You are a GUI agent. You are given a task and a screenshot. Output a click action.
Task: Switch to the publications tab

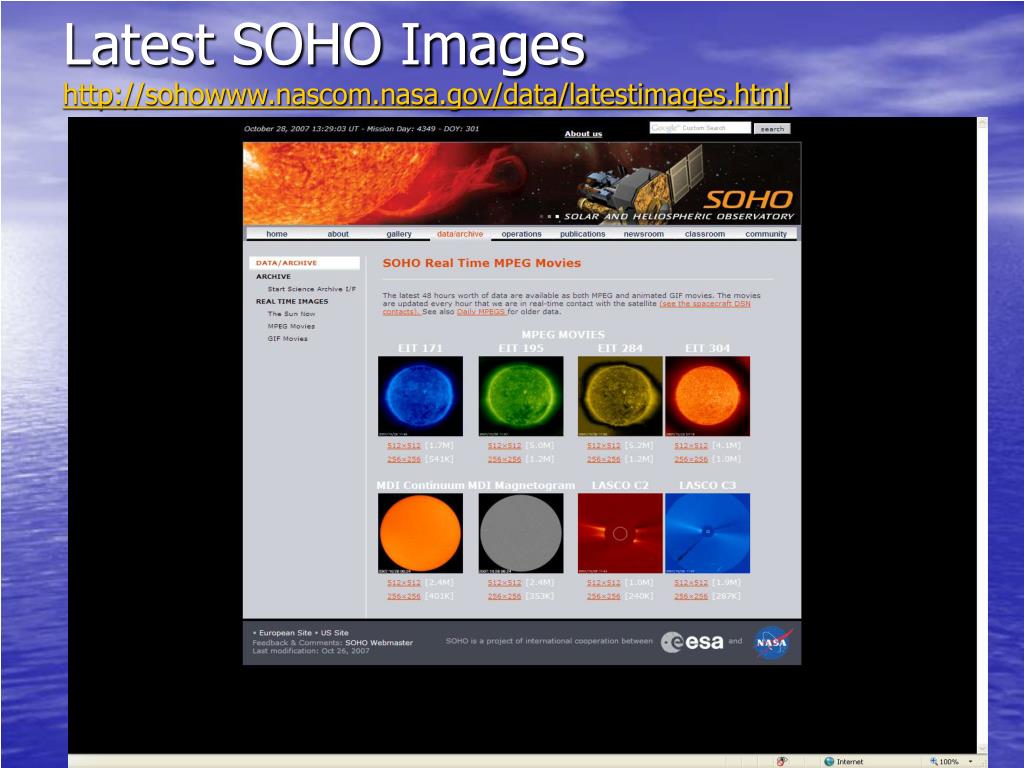click(x=583, y=234)
